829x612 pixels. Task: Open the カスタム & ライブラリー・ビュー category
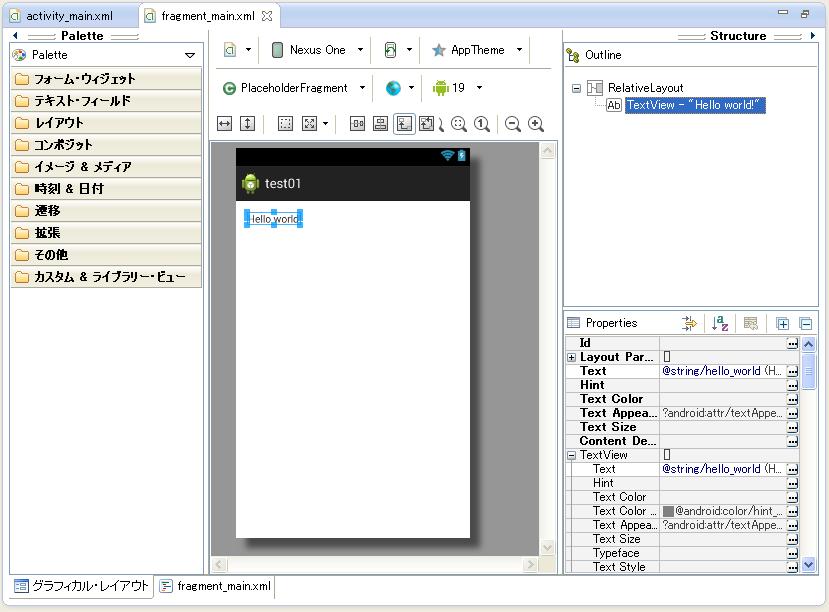point(106,277)
